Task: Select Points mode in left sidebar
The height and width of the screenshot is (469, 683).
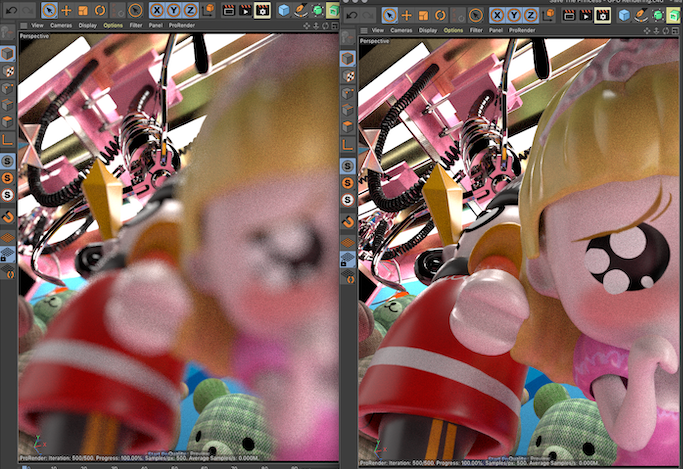Action: coord(7,88)
